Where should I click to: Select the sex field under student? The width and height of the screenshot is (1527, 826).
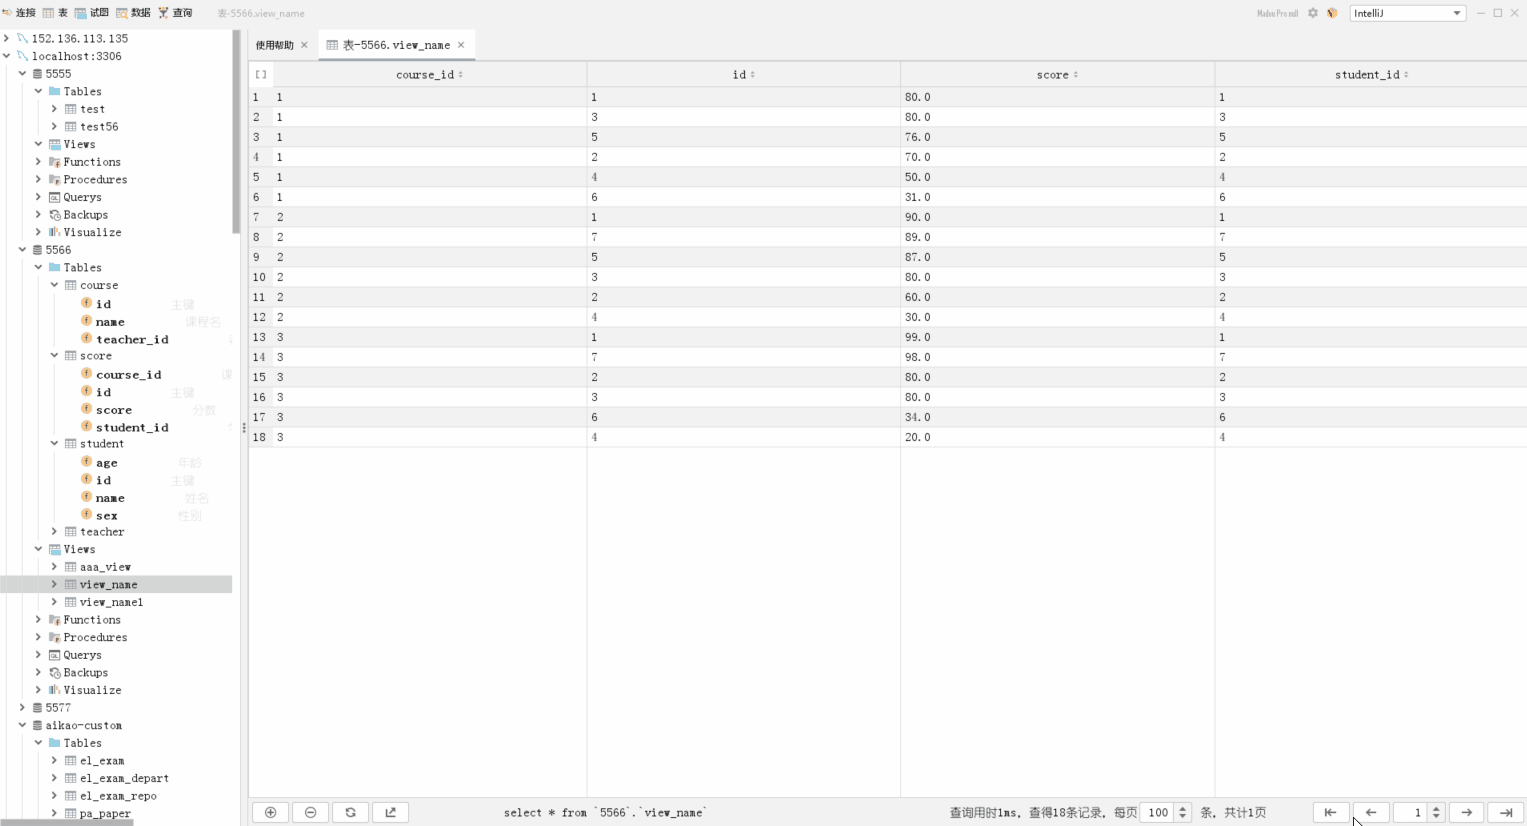[x=106, y=516]
